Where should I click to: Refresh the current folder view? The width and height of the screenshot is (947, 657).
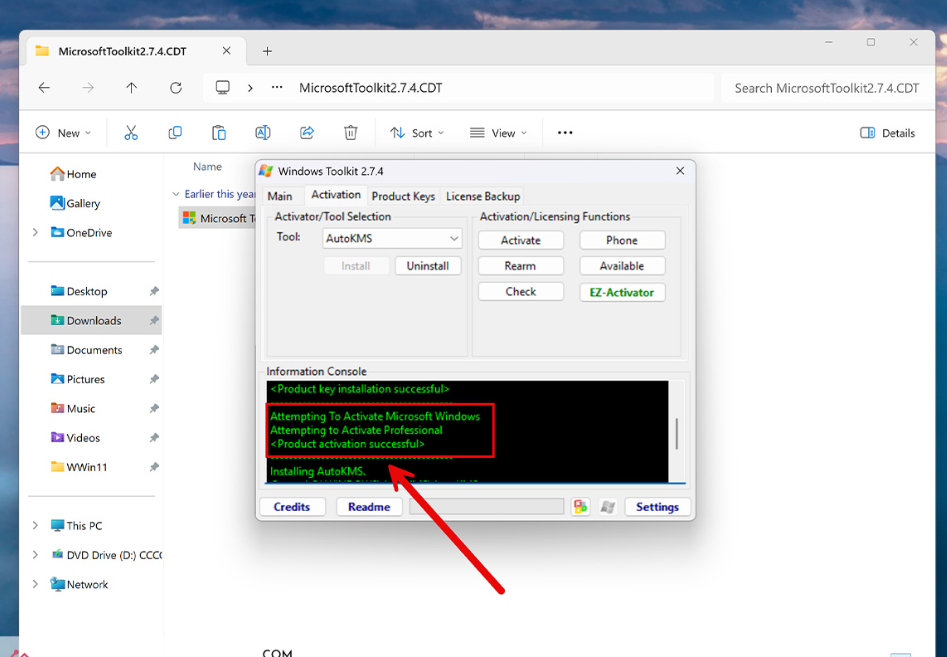coord(176,88)
